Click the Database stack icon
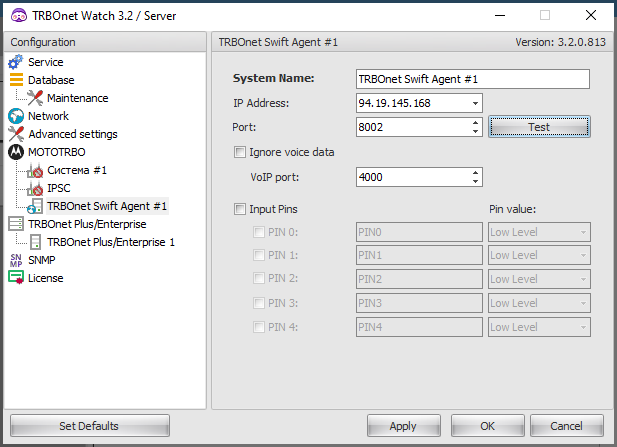This screenshot has height=447, width=617. click(16, 79)
